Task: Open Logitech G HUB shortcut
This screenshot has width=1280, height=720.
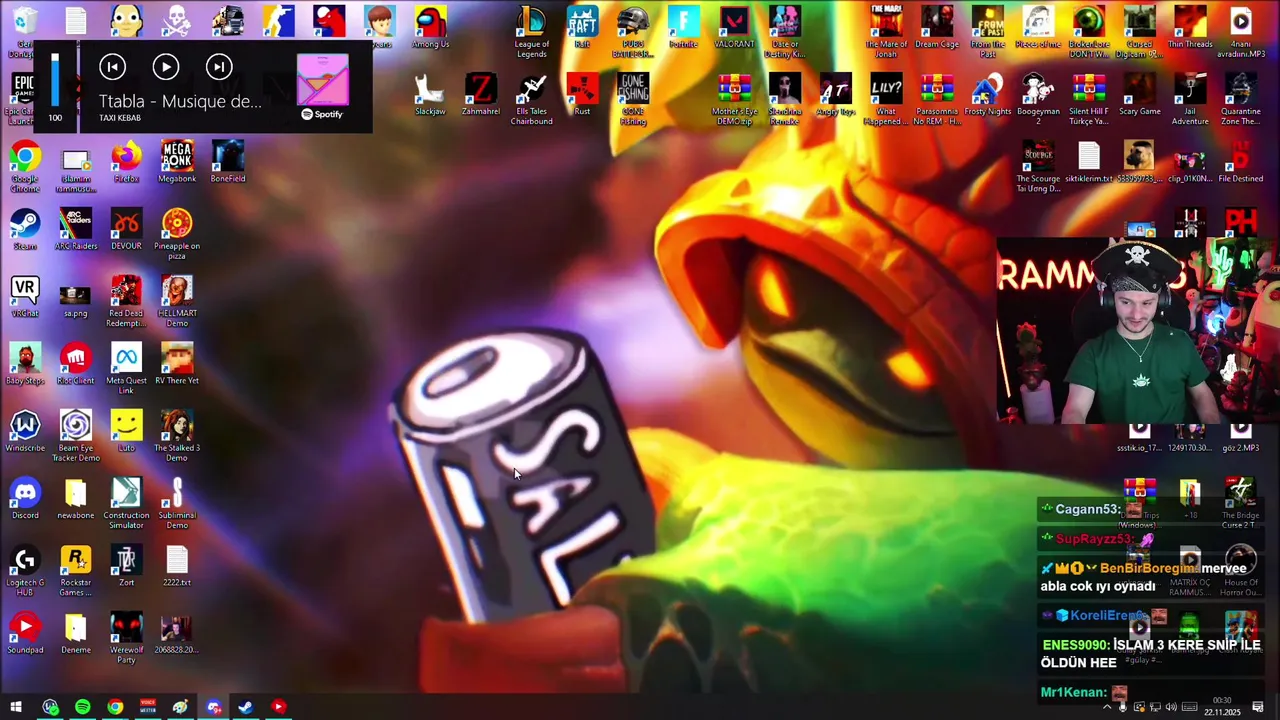Action: [25, 570]
